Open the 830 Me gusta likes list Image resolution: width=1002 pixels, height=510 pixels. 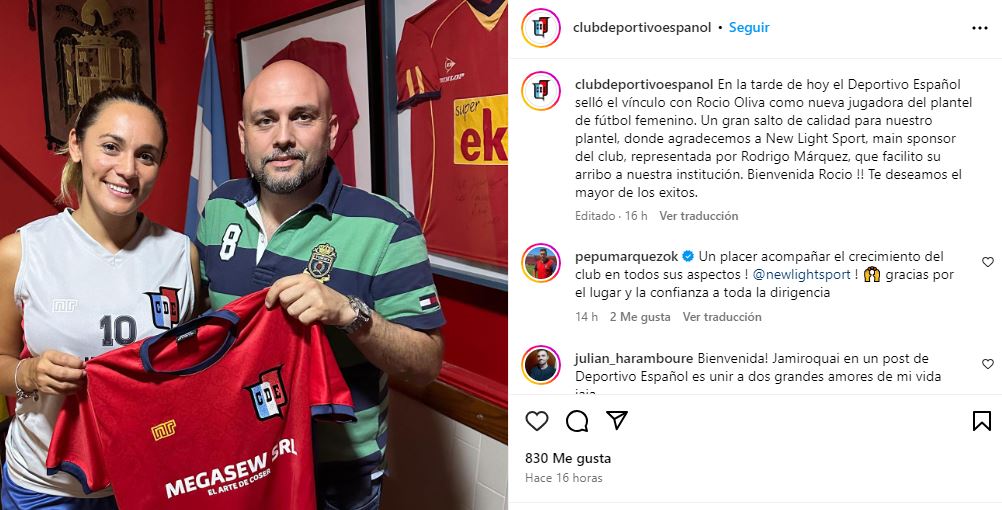568,458
